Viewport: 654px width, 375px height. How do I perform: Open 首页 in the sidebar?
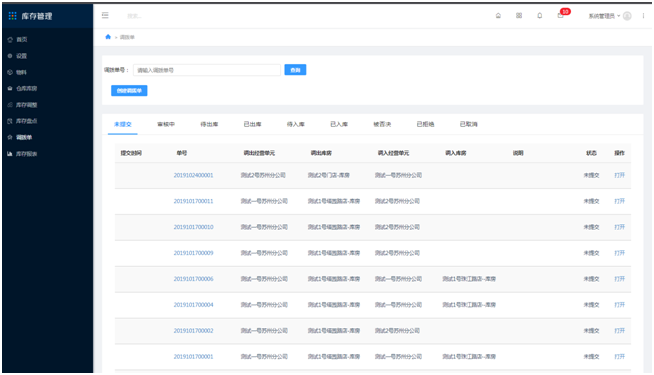click(x=22, y=40)
